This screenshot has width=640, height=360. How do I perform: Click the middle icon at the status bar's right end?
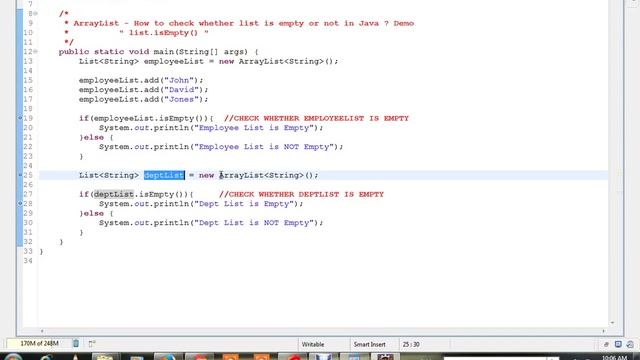[618, 344]
